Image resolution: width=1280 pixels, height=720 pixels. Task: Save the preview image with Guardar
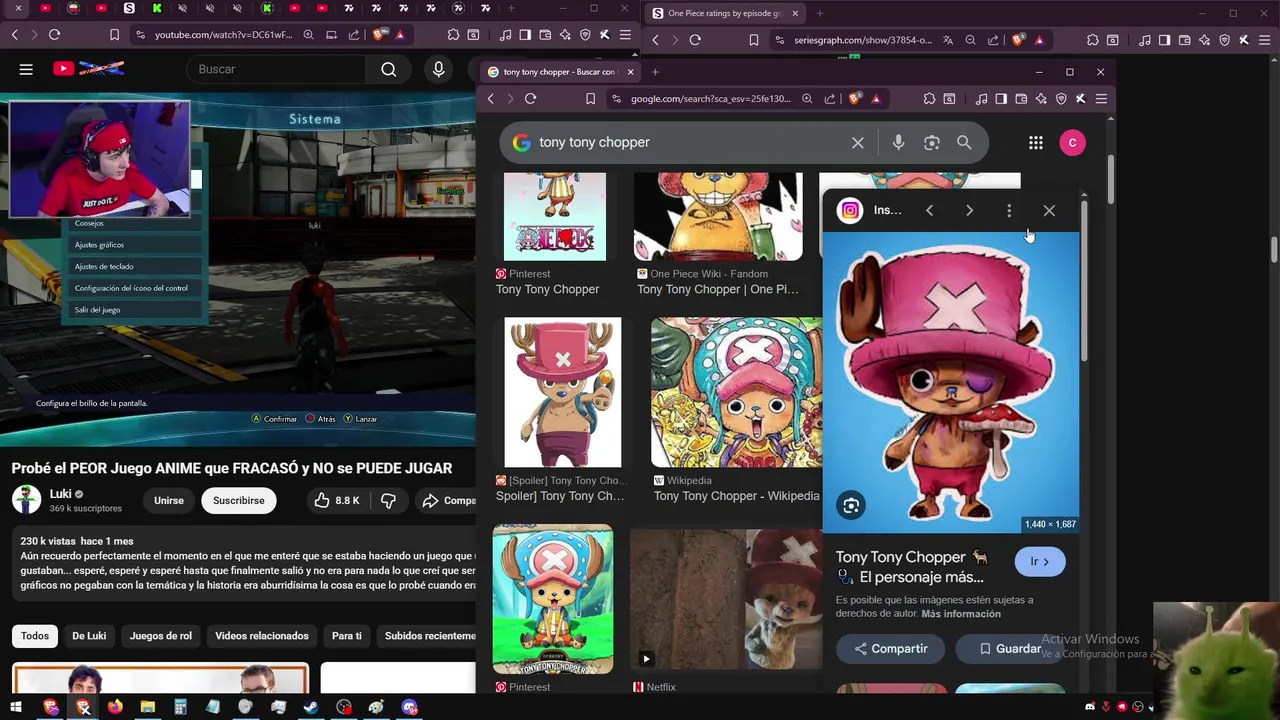(1010, 649)
